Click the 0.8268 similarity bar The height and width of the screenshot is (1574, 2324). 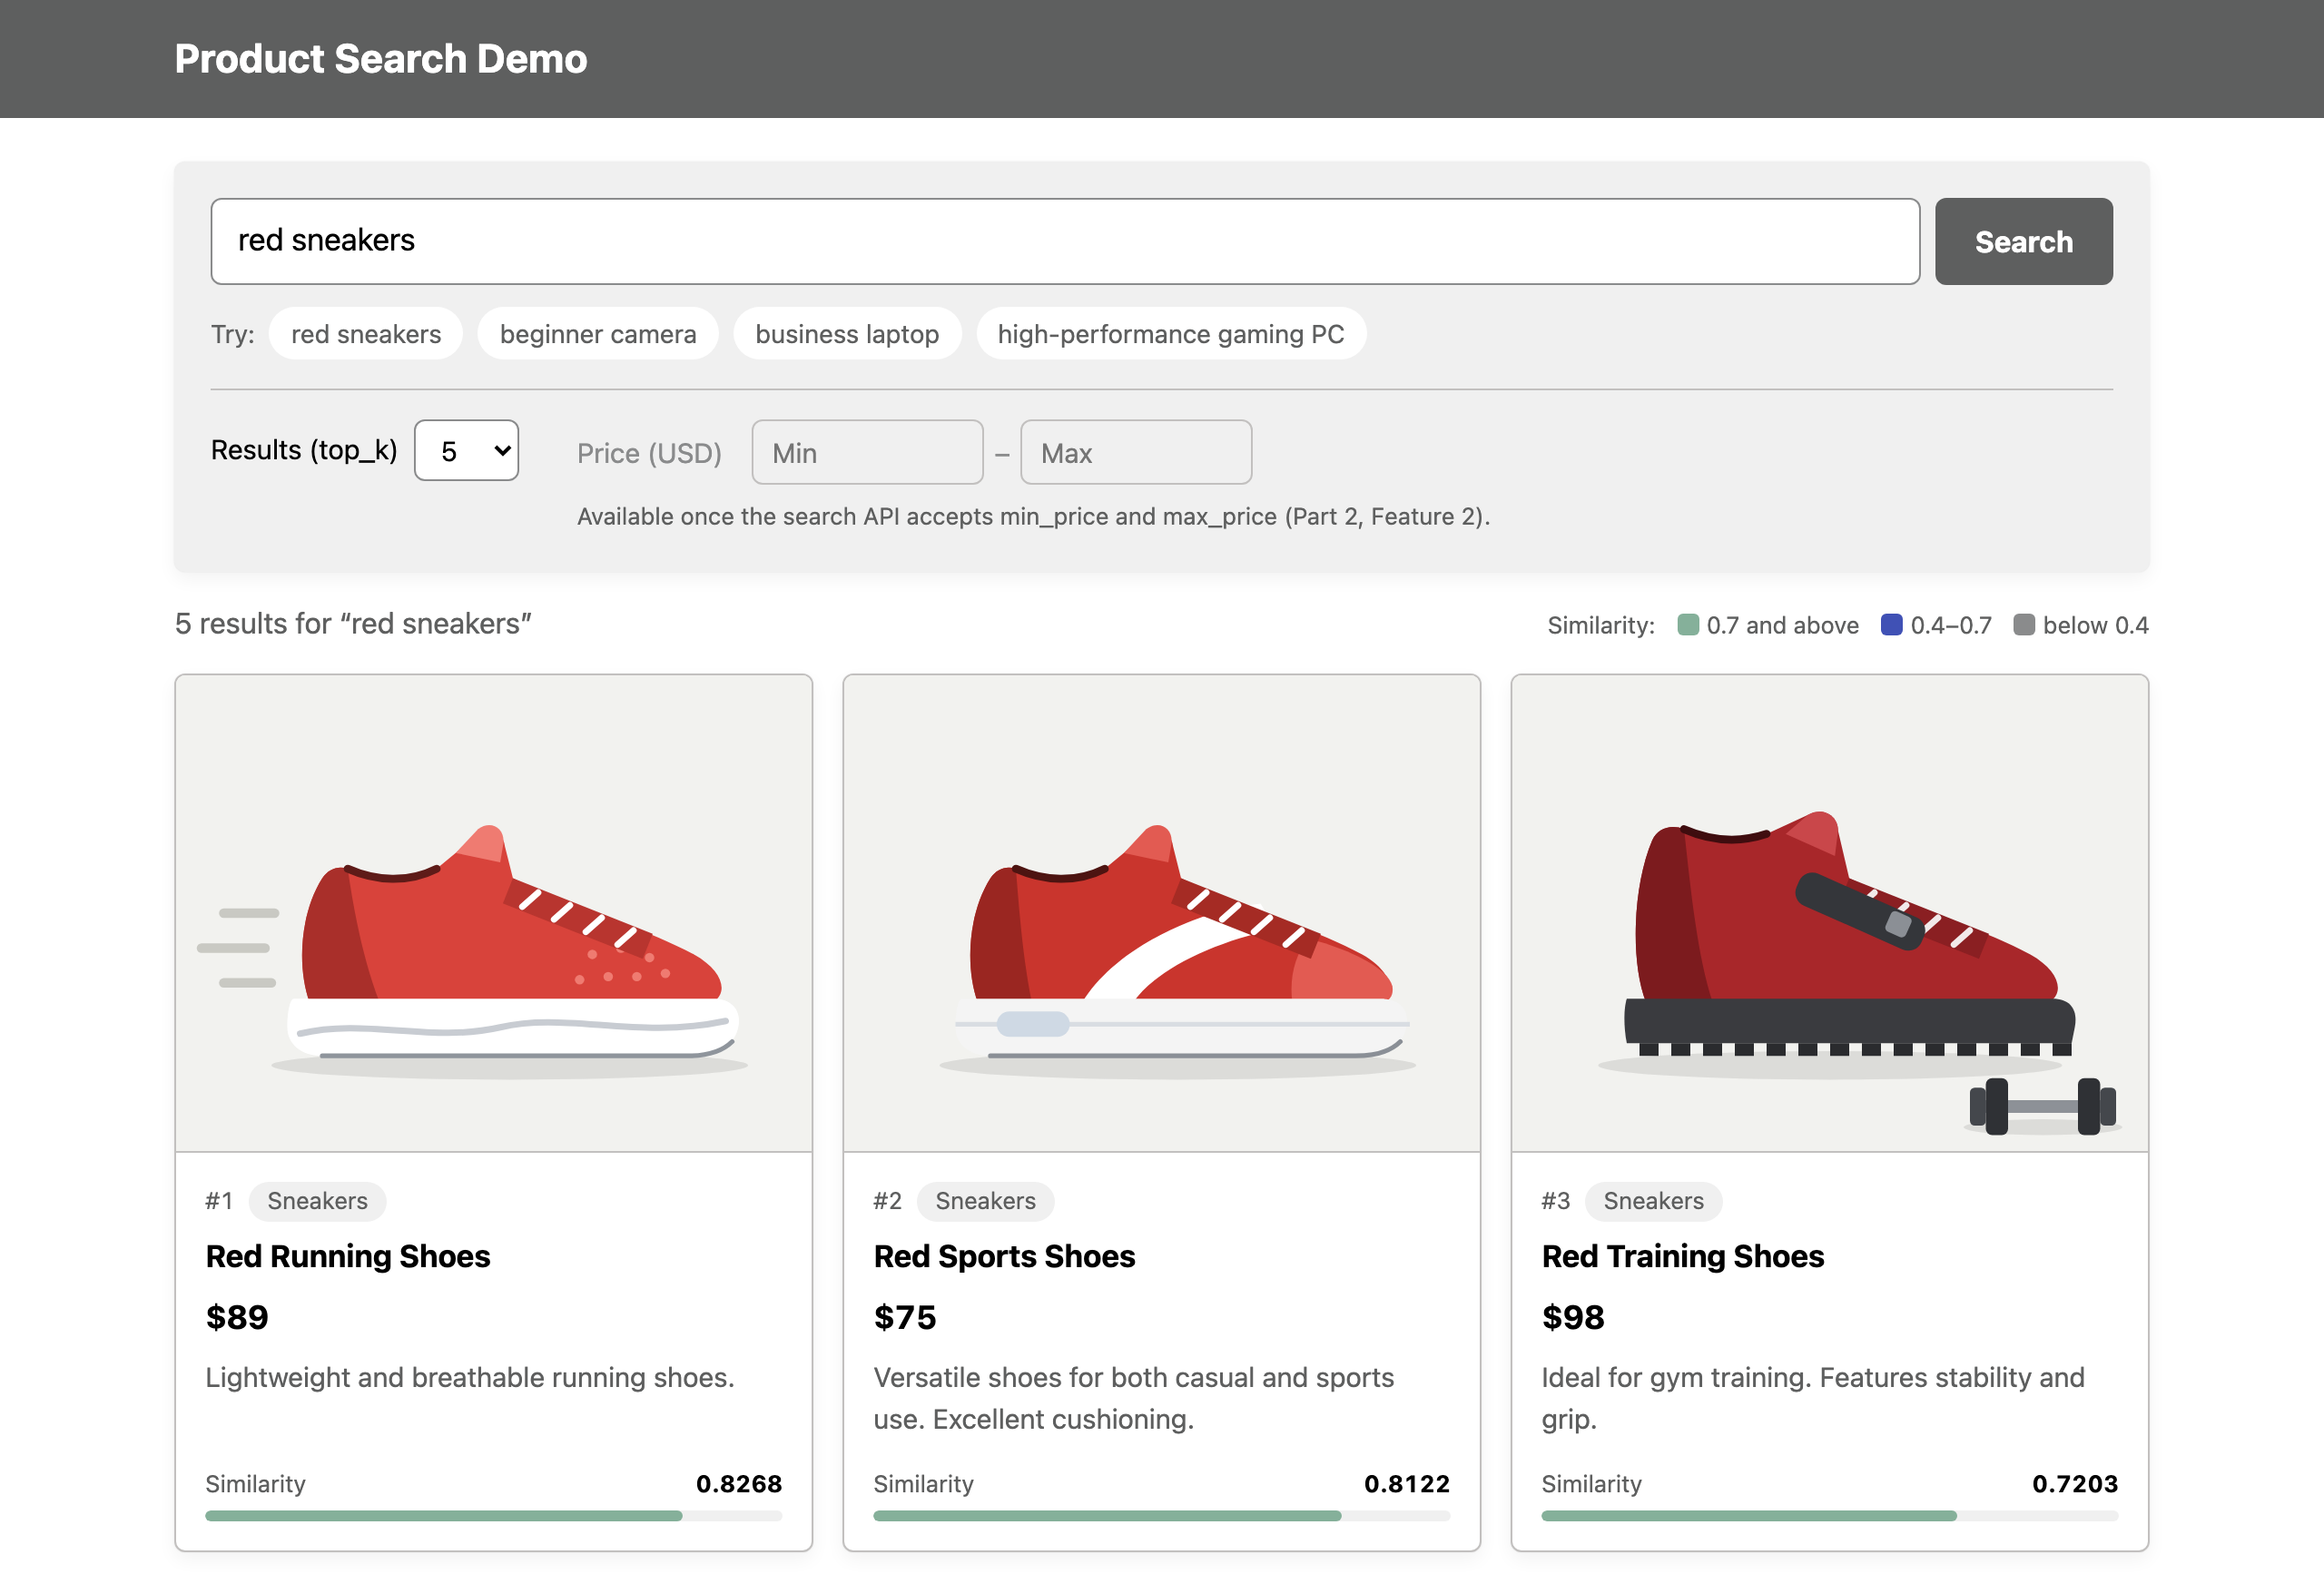click(x=494, y=1516)
